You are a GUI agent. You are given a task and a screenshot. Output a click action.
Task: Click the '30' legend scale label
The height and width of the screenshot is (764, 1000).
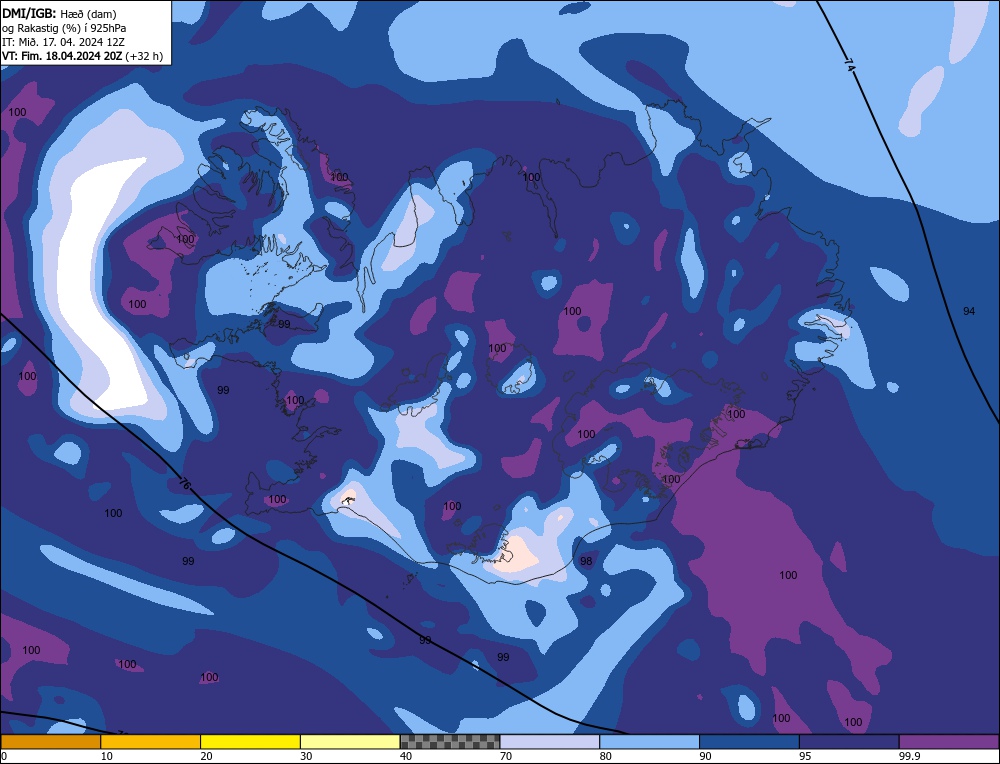306,756
